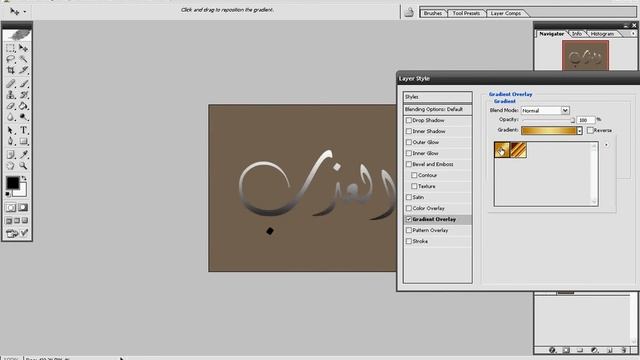Reset default foreground and background colors

click(8, 194)
